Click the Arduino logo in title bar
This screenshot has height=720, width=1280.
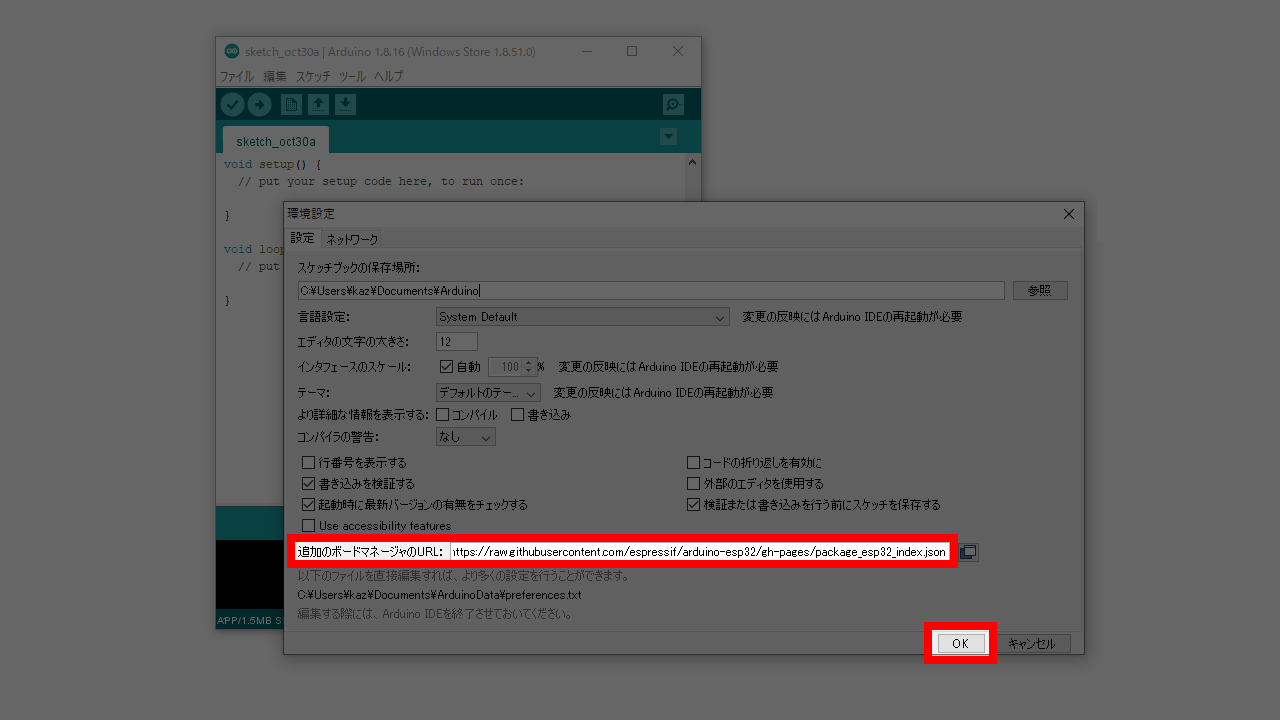click(x=232, y=52)
